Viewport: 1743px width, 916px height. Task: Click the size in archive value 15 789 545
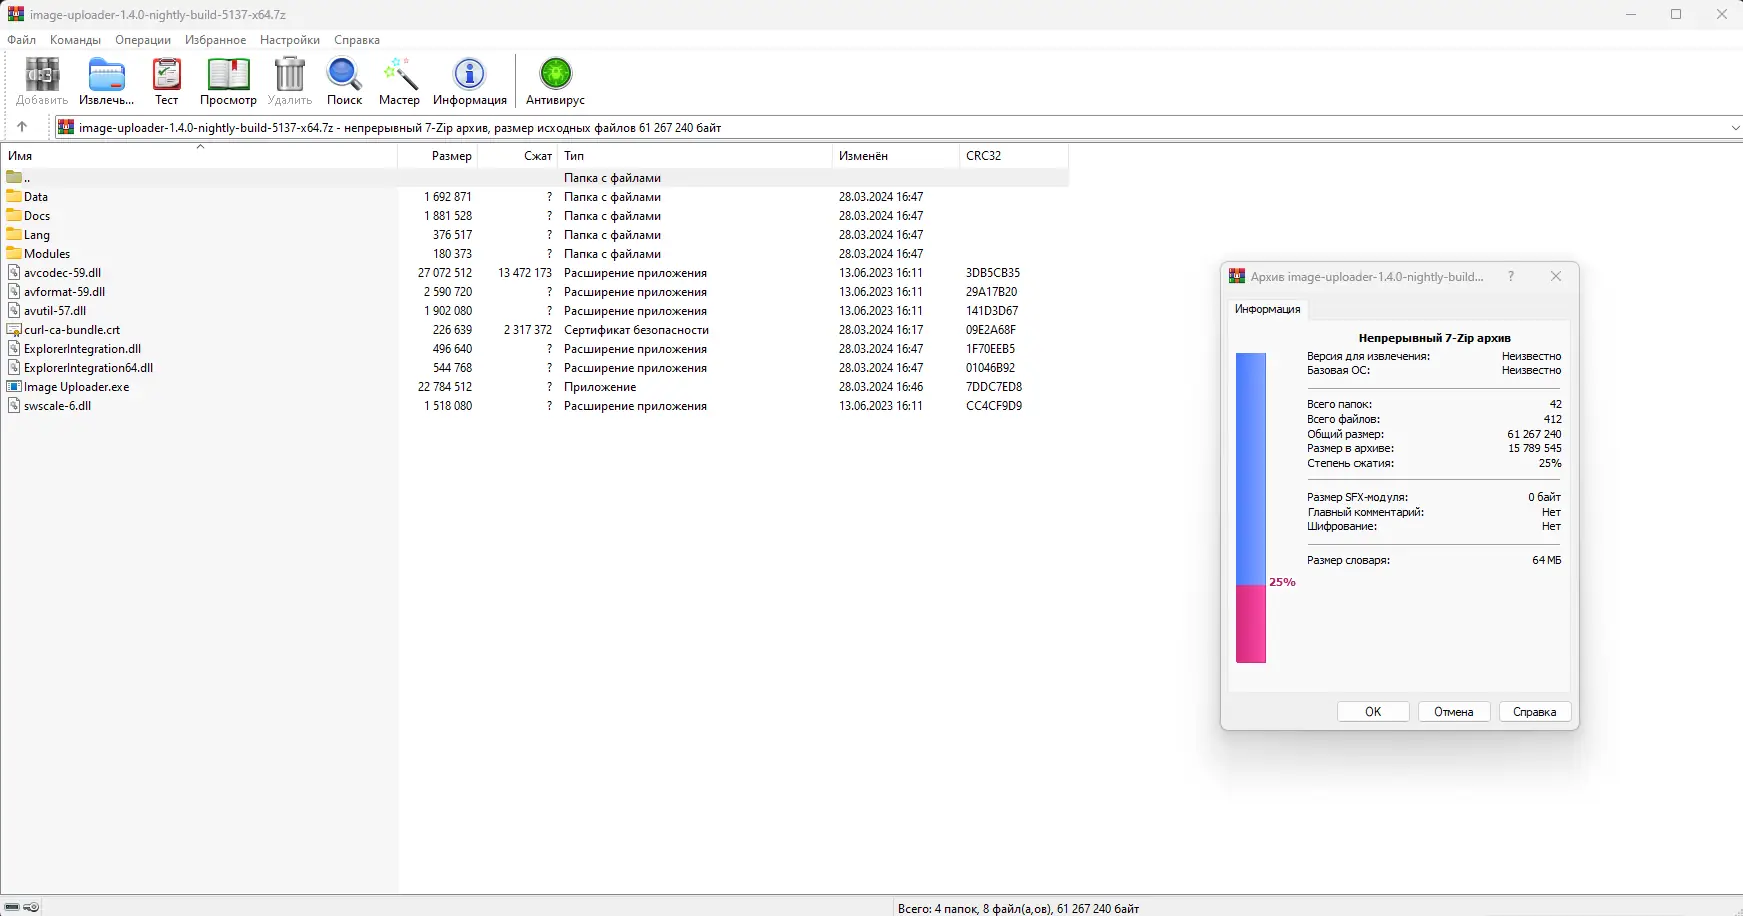tap(1535, 448)
